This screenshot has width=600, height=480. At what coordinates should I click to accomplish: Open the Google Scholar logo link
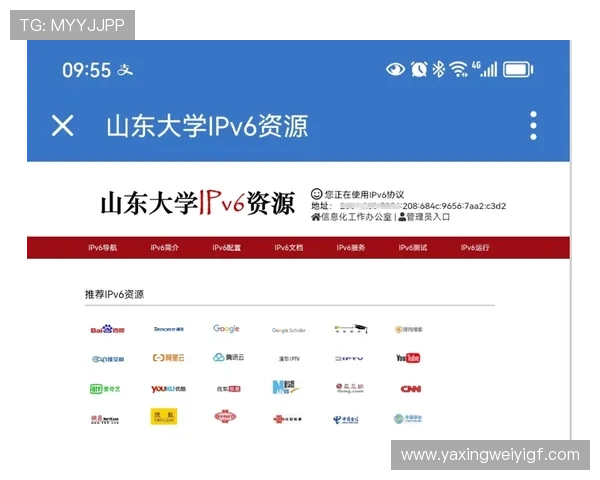click(x=289, y=330)
